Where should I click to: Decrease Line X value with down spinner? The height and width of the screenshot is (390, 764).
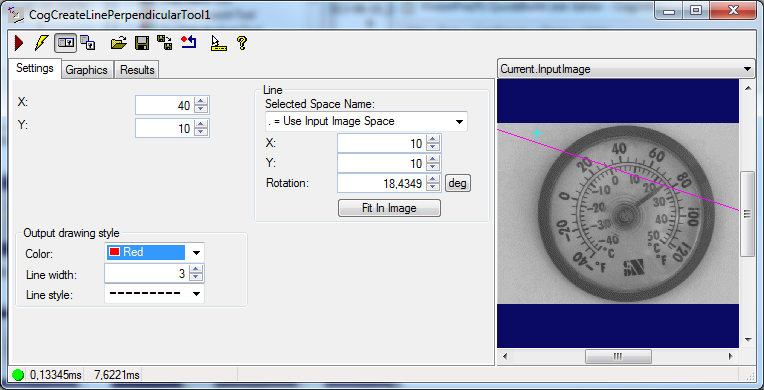click(x=433, y=148)
